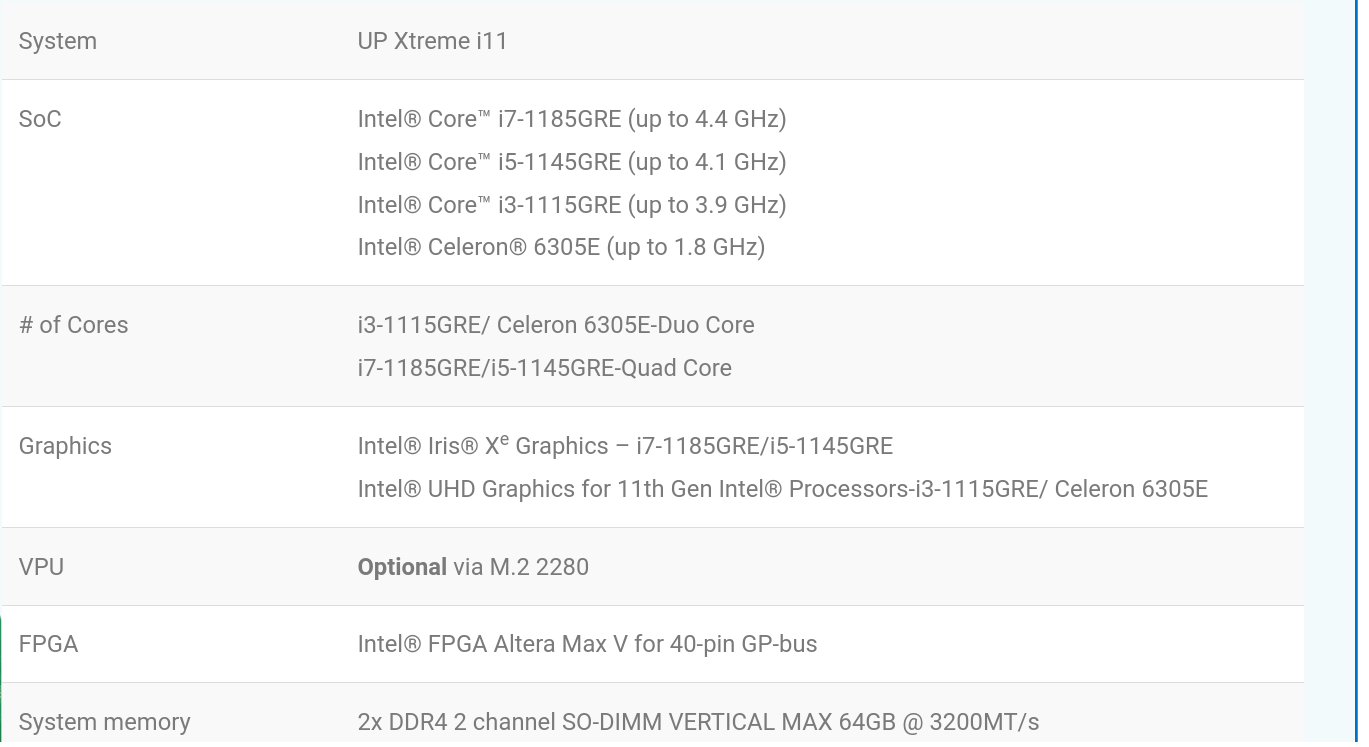This screenshot has height=747, width=1369.
Task: Click the Duo Core specification line
Action: pyautogui.click(x=556, y=325)
